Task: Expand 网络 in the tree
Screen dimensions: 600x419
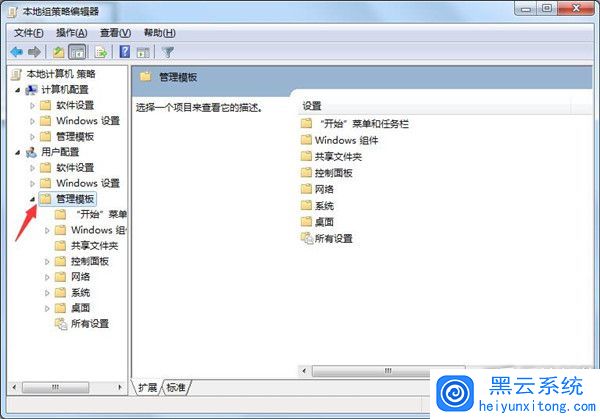Action: click(47, 277)
